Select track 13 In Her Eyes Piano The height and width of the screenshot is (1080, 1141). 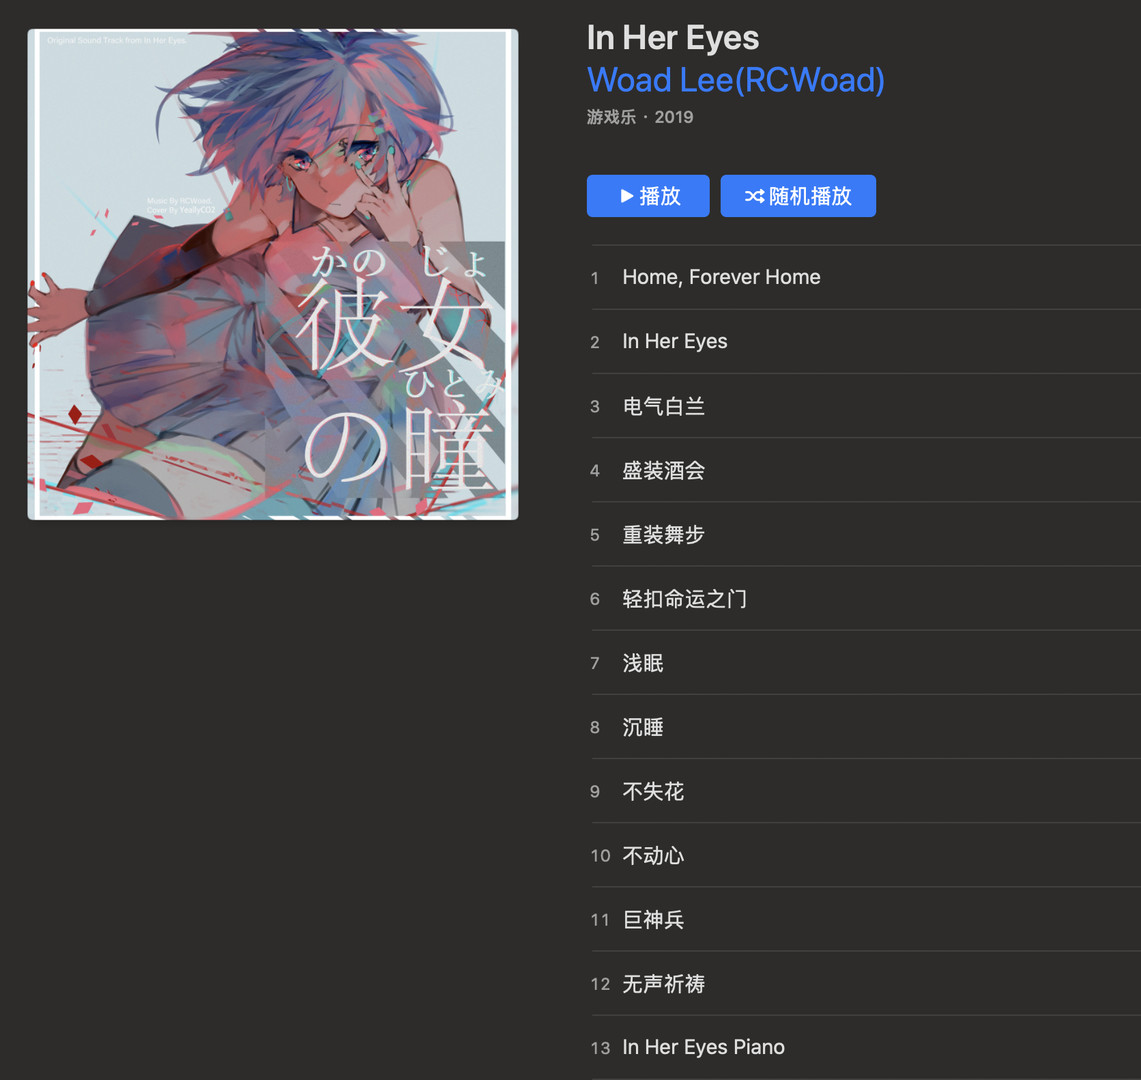pos(703,1047)
